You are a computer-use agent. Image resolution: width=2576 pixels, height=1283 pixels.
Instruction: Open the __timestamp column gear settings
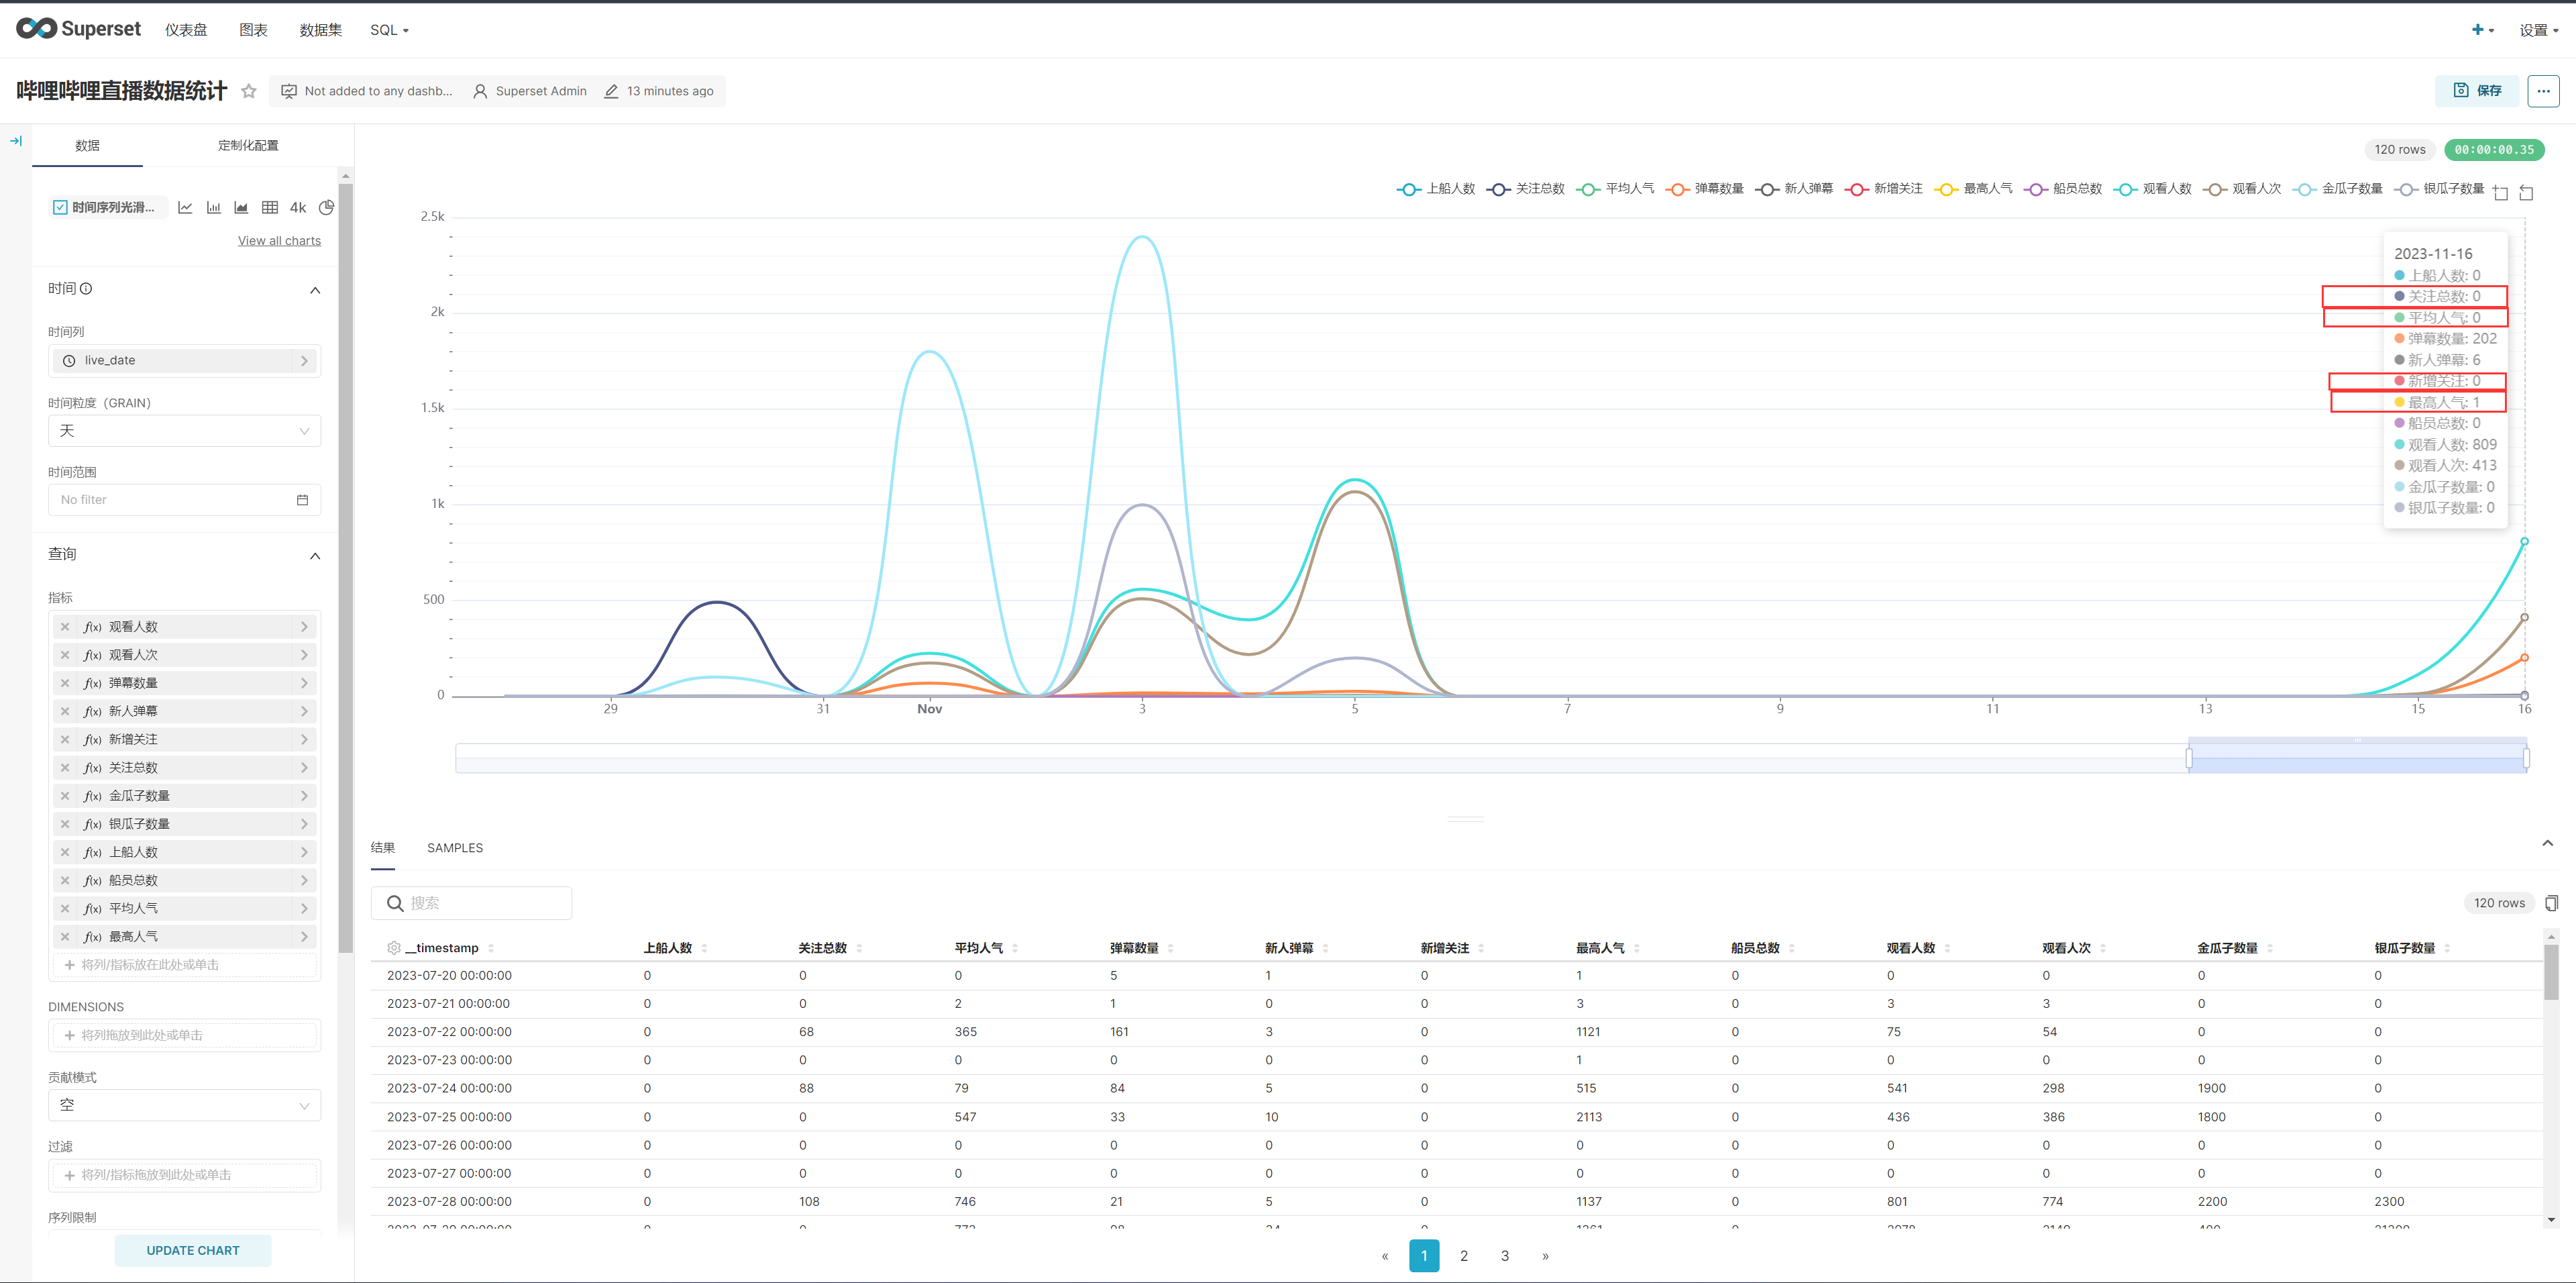pos(394,948)
